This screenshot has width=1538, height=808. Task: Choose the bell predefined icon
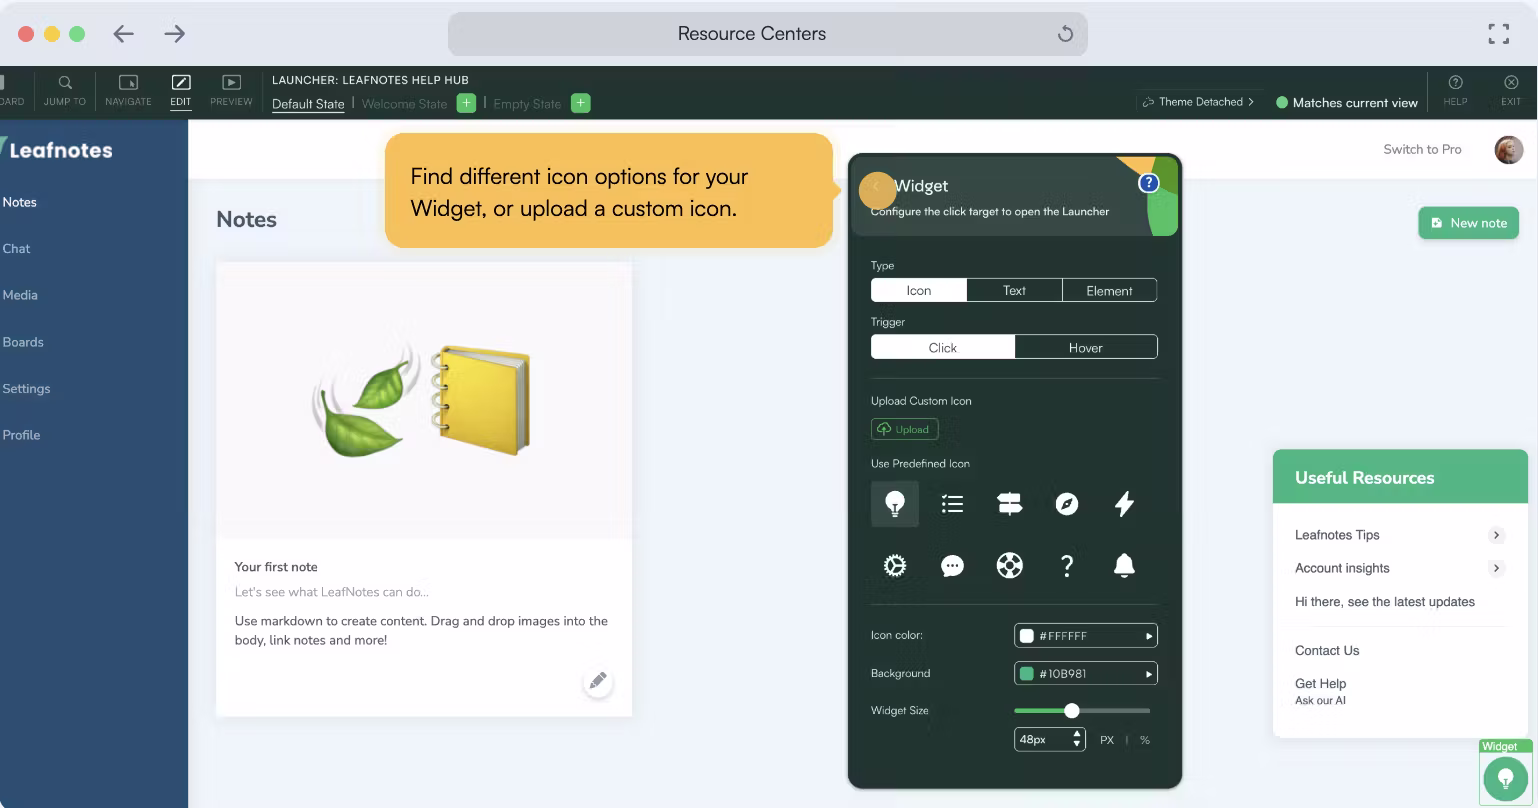pyautogui.click(x=1124, y=566)
